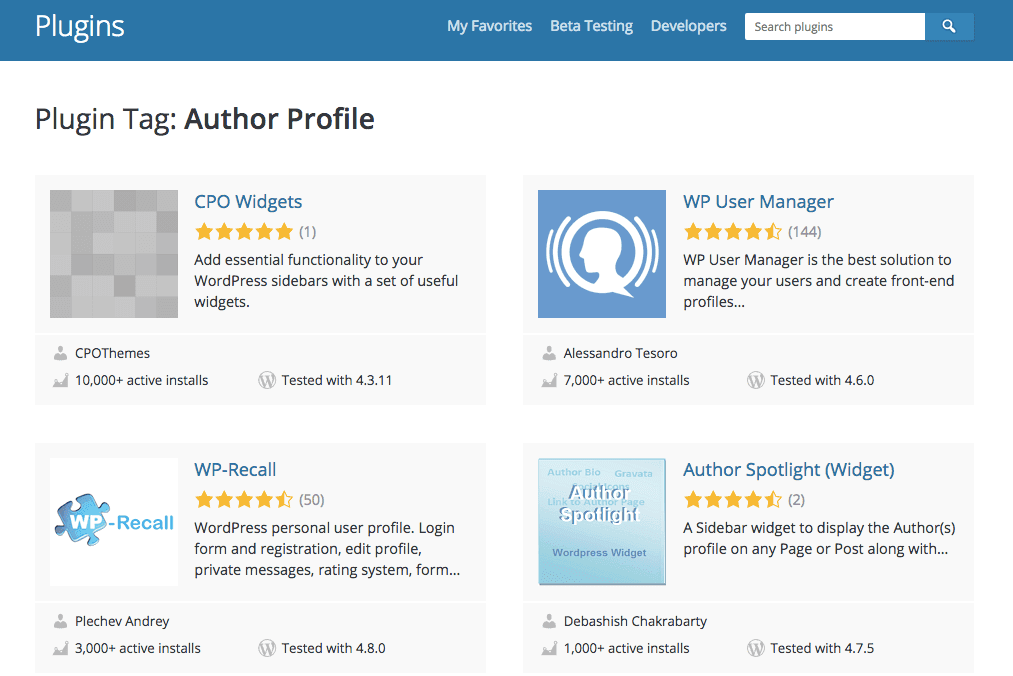1013x676 pixels.
Task: Open the My Favorites menu item
Action: point(489,26)
